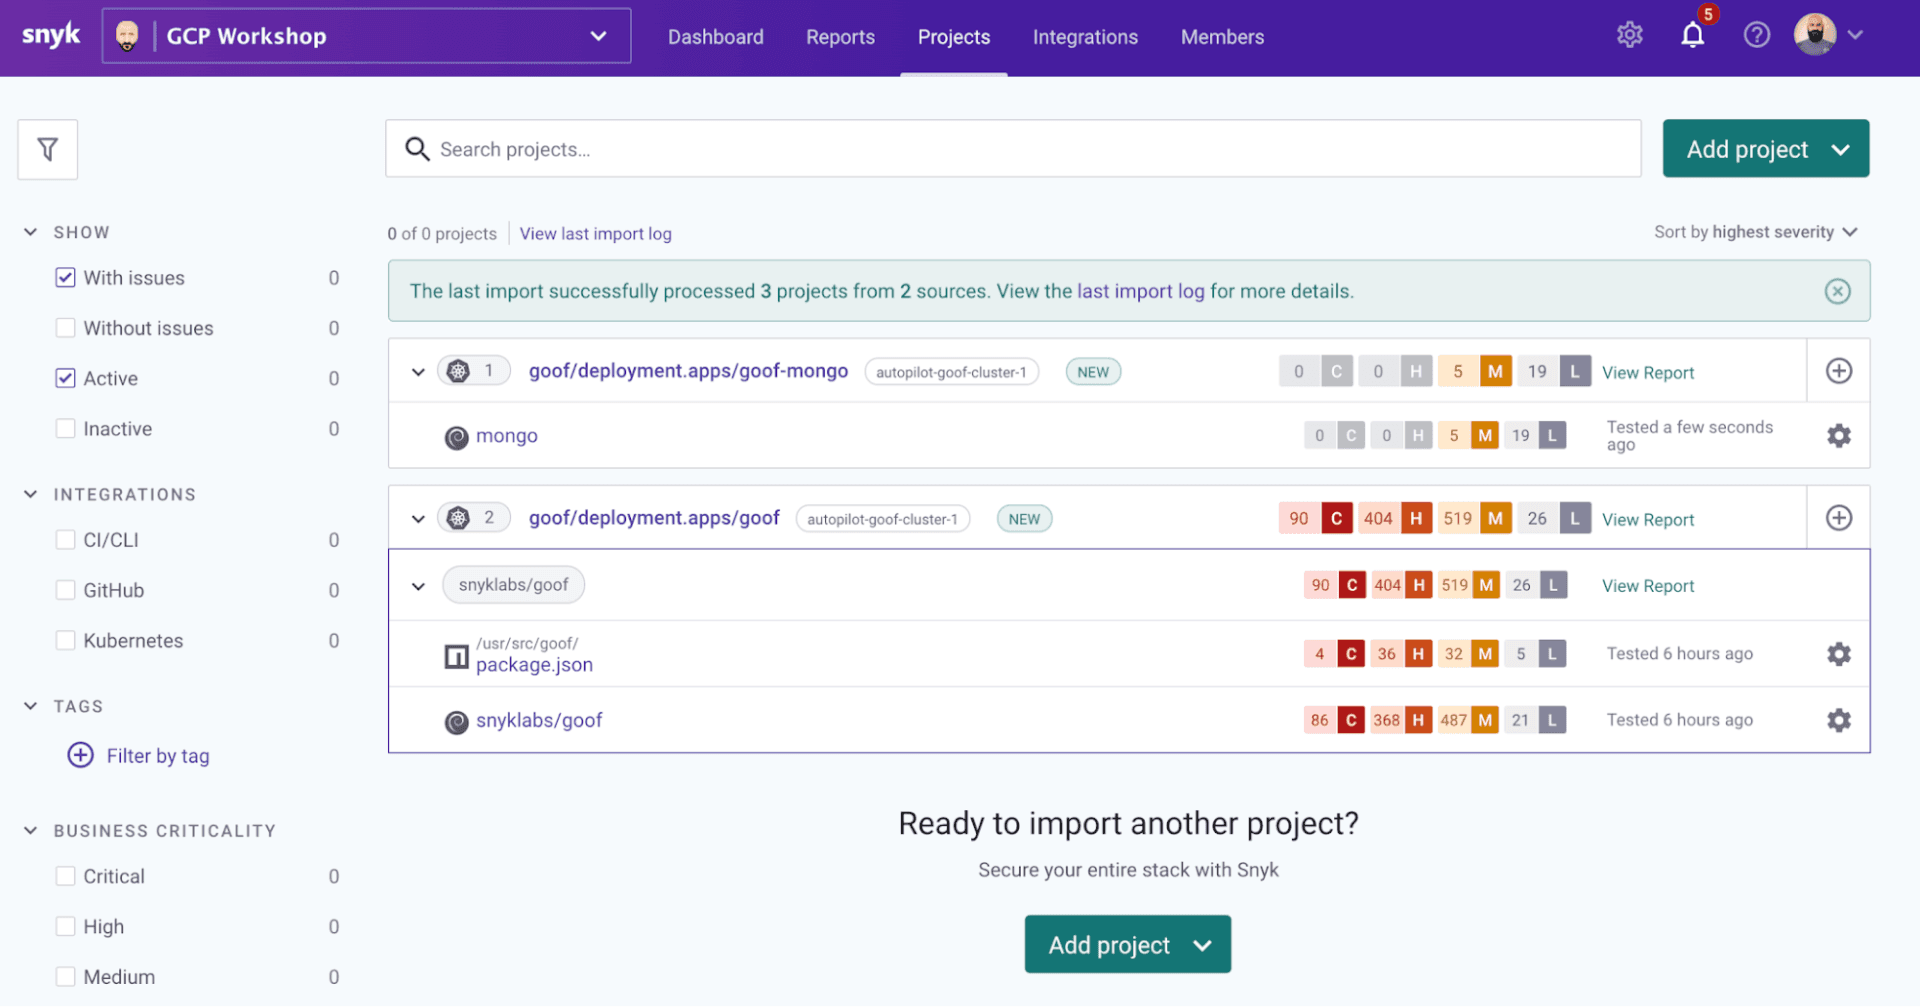Dismiss the last import notification banner

coord(1838,291)
